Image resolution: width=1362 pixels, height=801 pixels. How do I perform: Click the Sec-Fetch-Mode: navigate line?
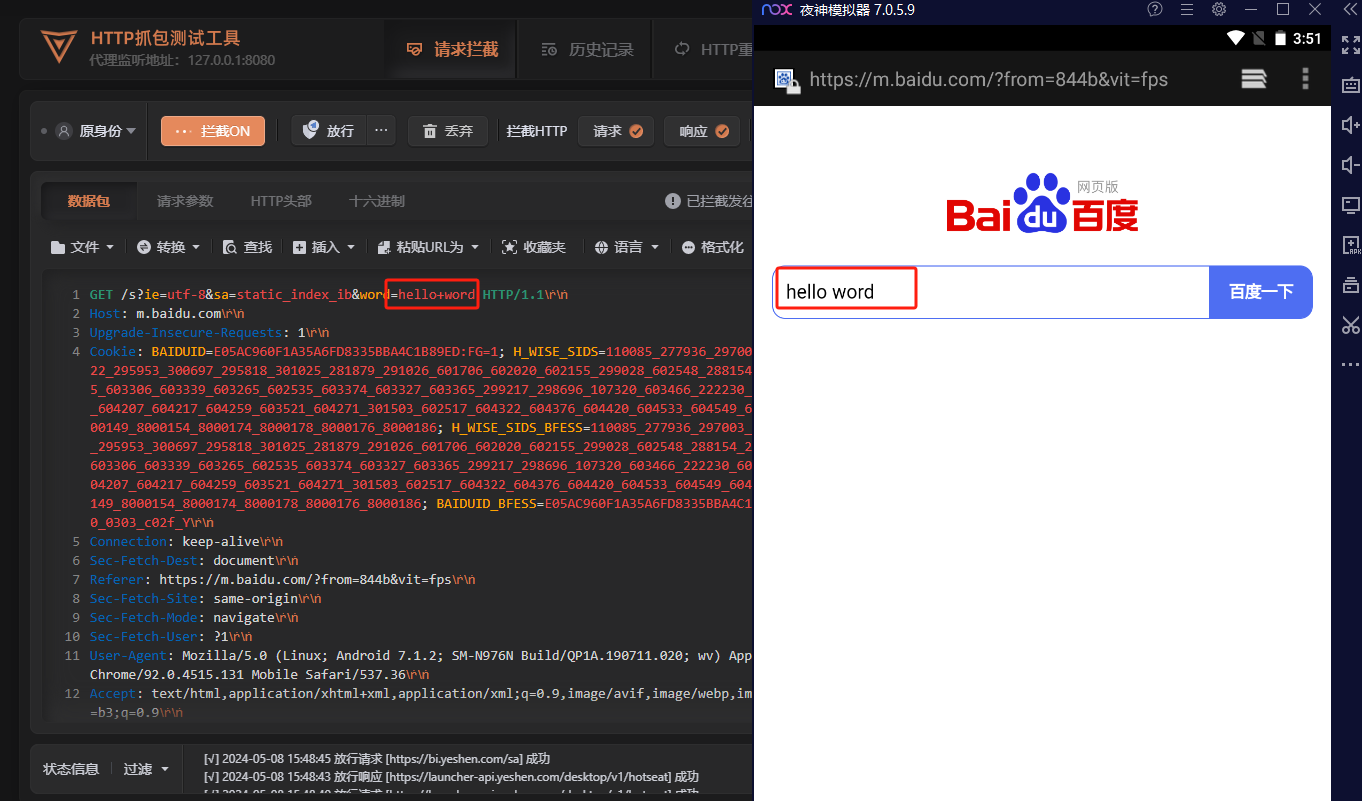coord(194,618)
